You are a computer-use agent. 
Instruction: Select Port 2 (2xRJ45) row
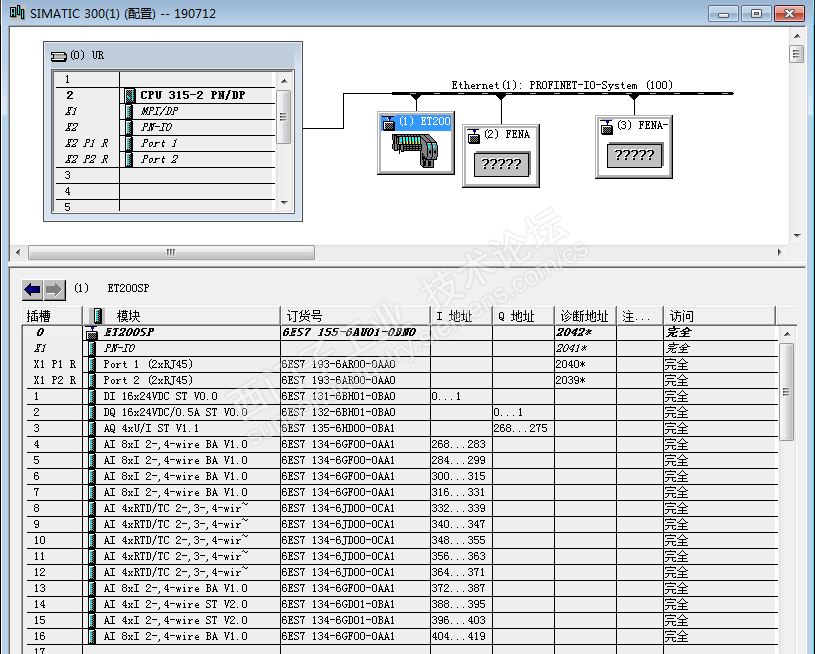pos(400,381)
